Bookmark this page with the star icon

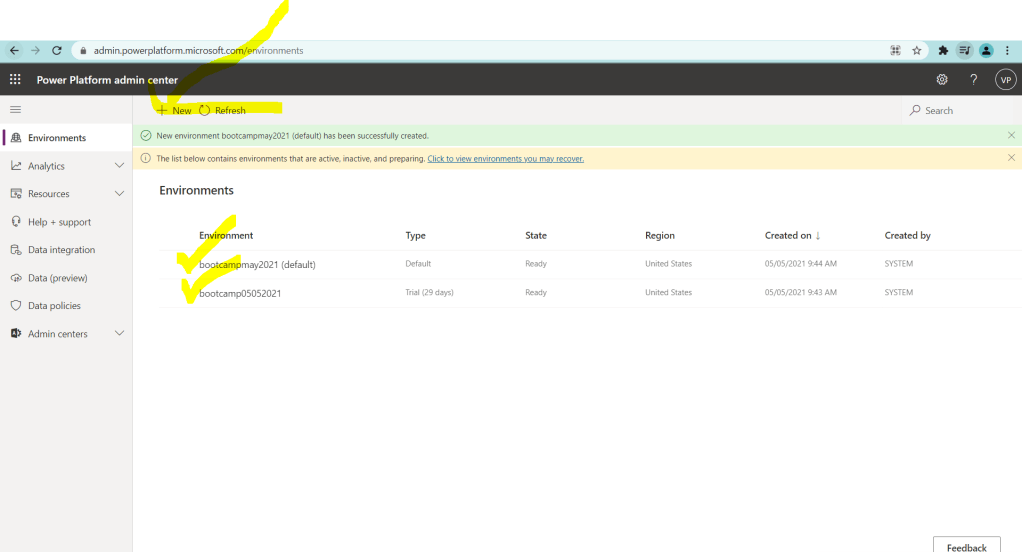(x=916, y=50)
